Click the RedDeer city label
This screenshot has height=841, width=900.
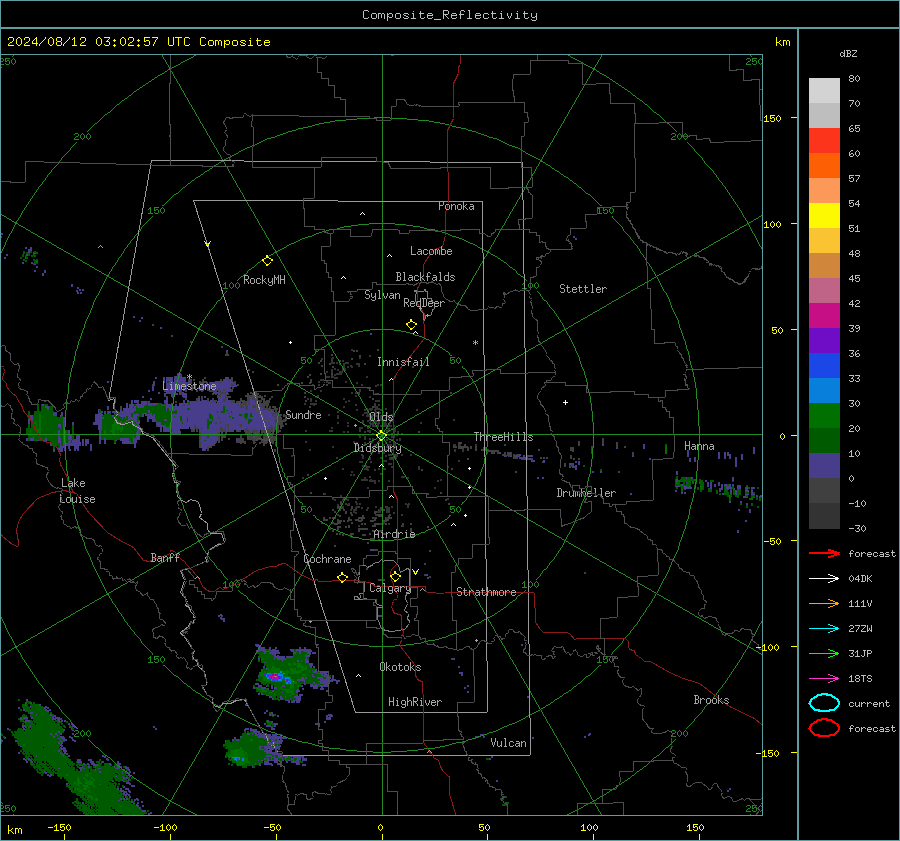pyautogui.click(x=424, y=303)
